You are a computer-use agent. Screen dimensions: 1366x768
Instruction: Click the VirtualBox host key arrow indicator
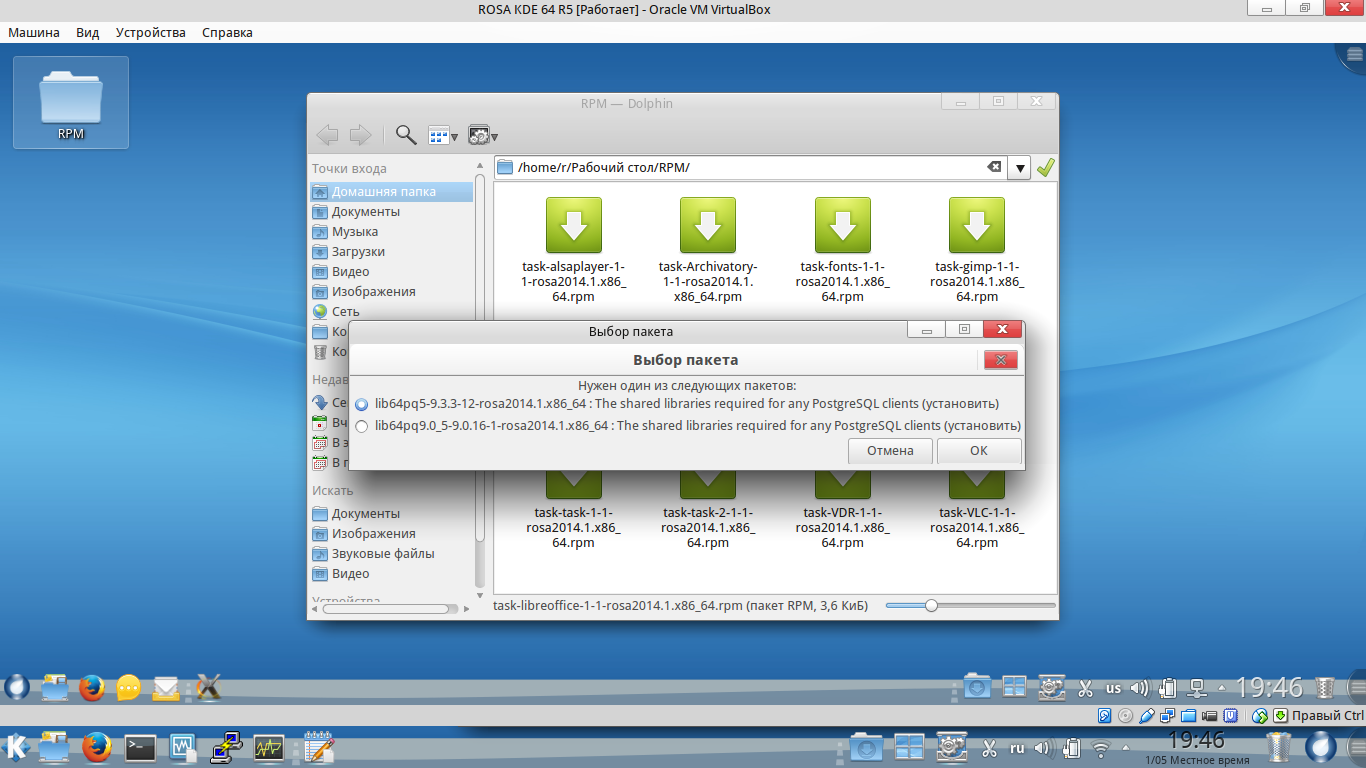click(1279, 715)
